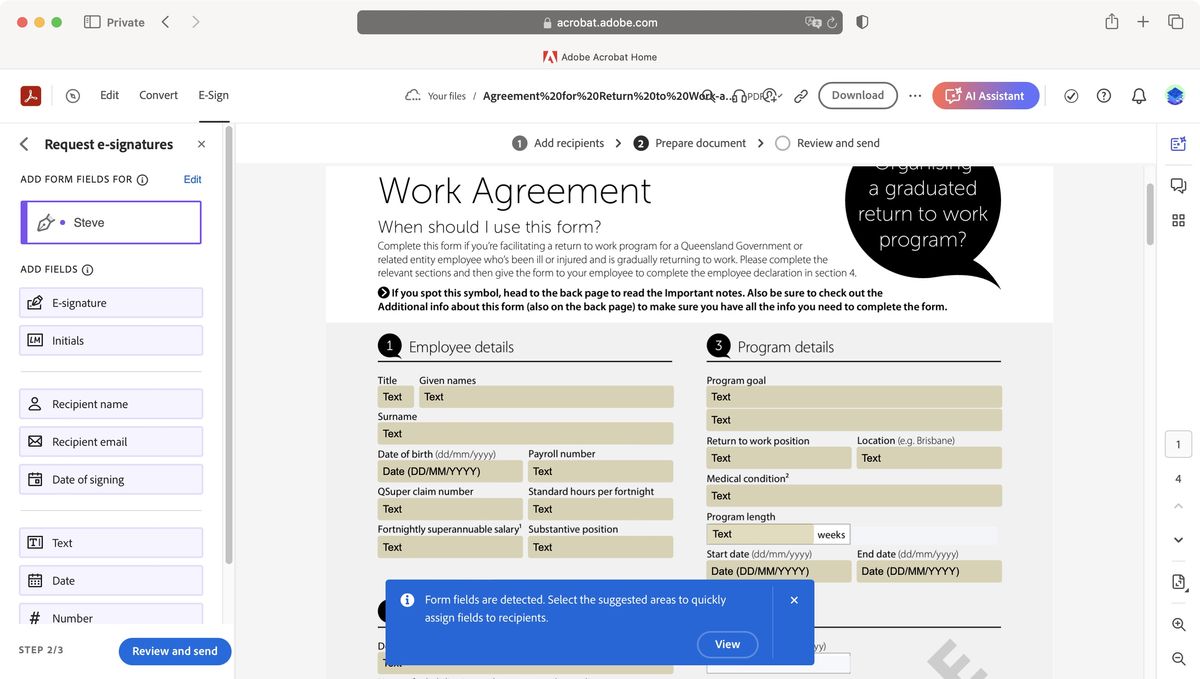Viewport: 1200px width, 679px height.
Task: Open the Help question mark icon
Action: click(1103, 95)
